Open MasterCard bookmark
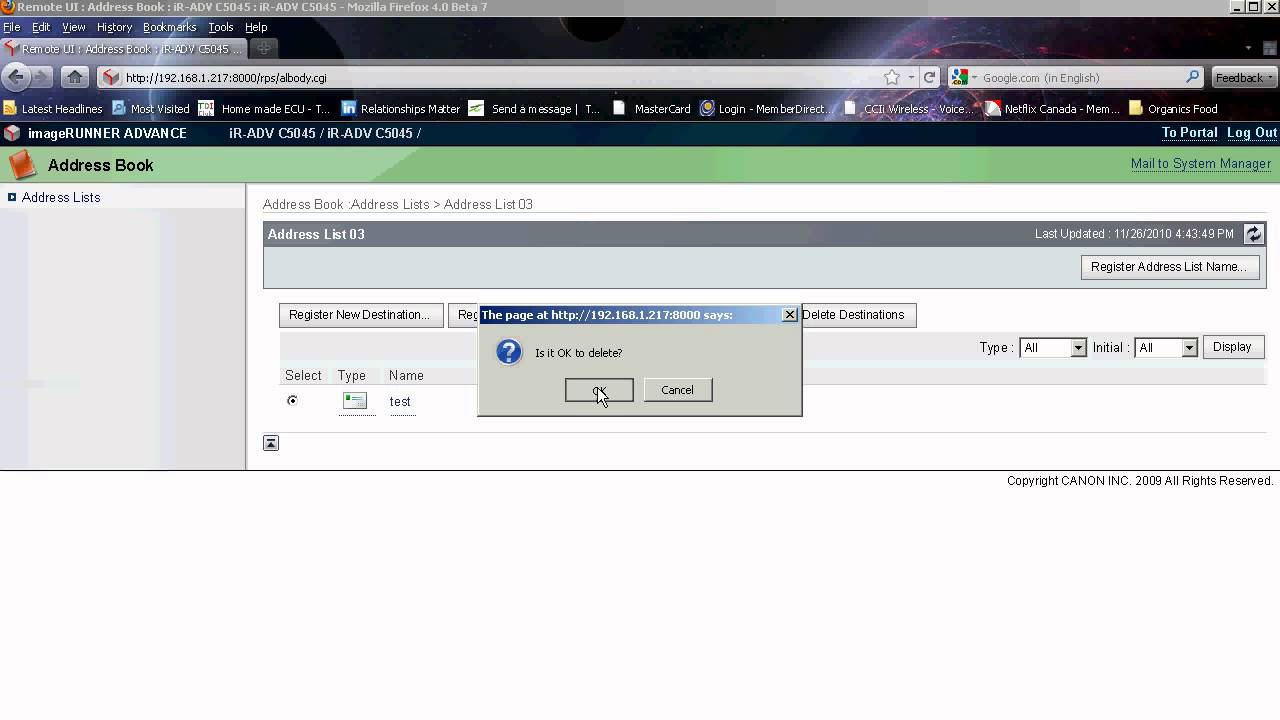Viewport: 1280px width, 720px height. [x=651, y=108]
